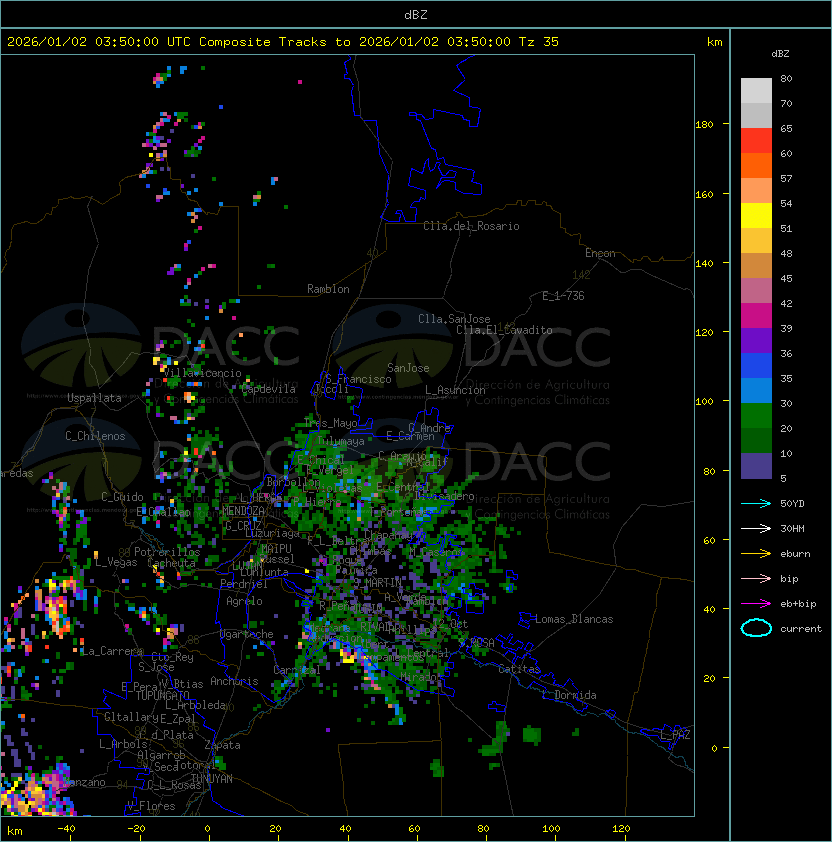The image size is (832, 842).
Task: Select the yellow eburn arrow in legend
Action: [x=756, y=554]
